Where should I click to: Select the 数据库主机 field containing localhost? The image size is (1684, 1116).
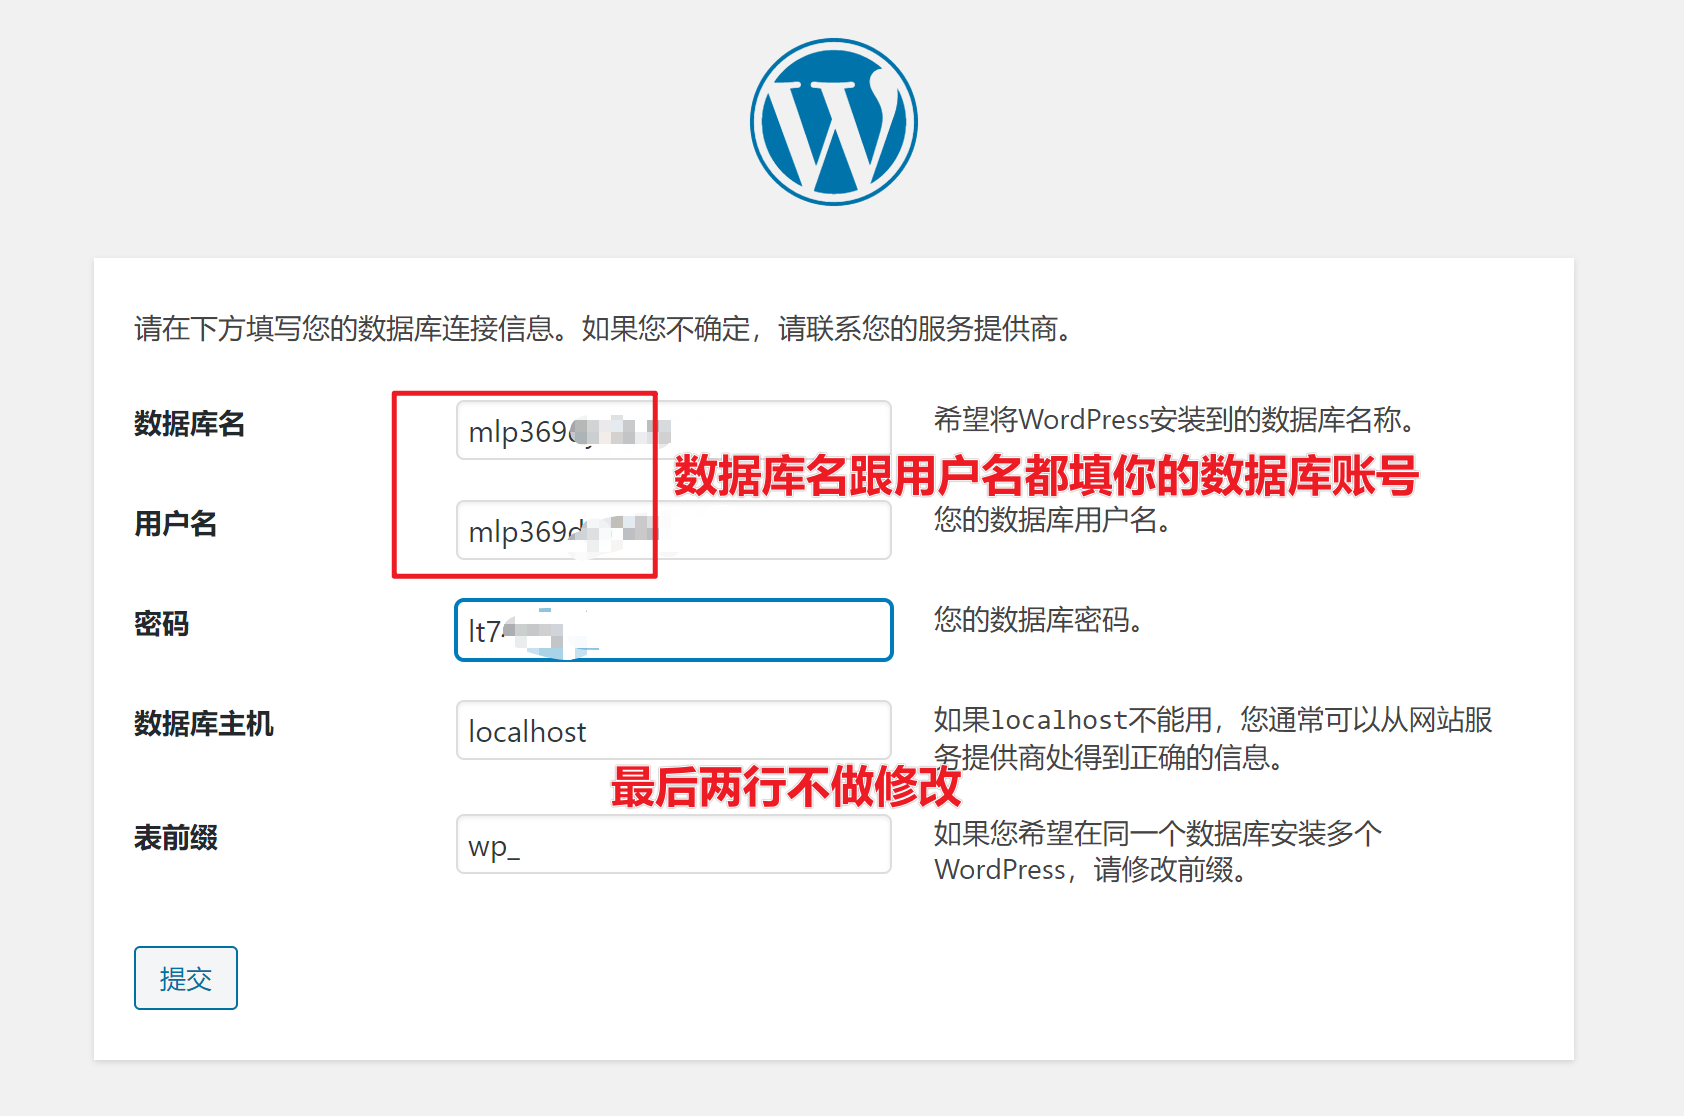click(x=673, y=730)
